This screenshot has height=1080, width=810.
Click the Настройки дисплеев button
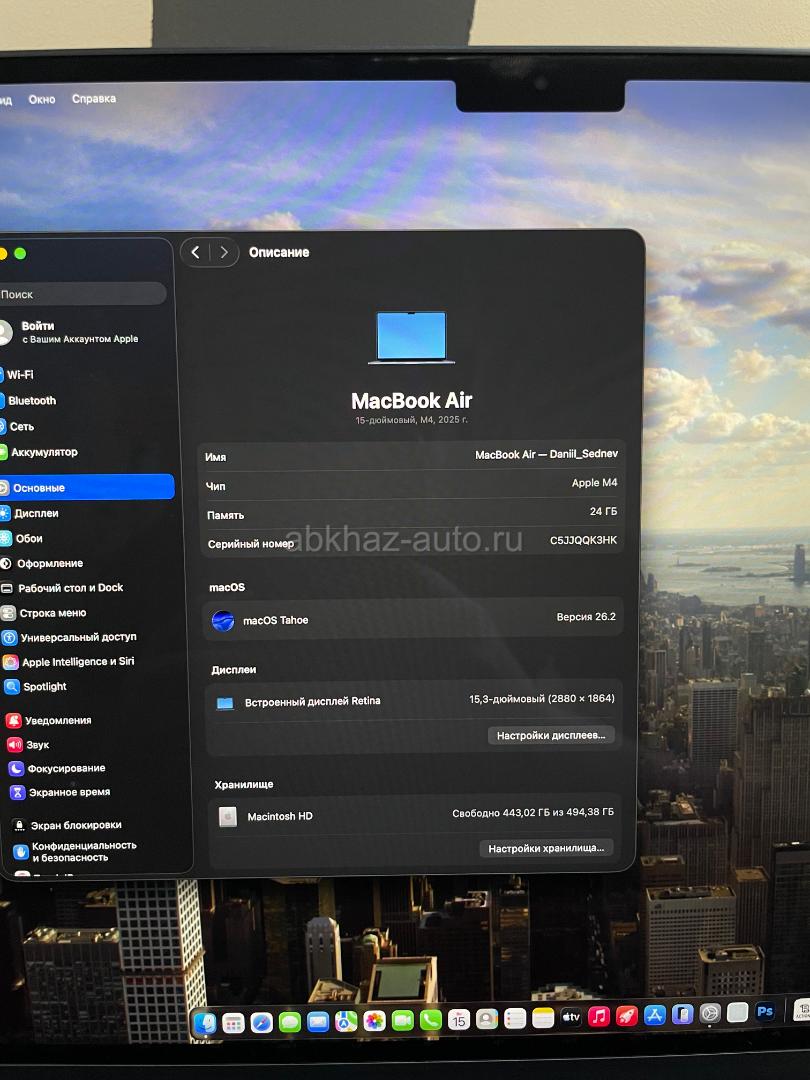[x=551, y=735]
